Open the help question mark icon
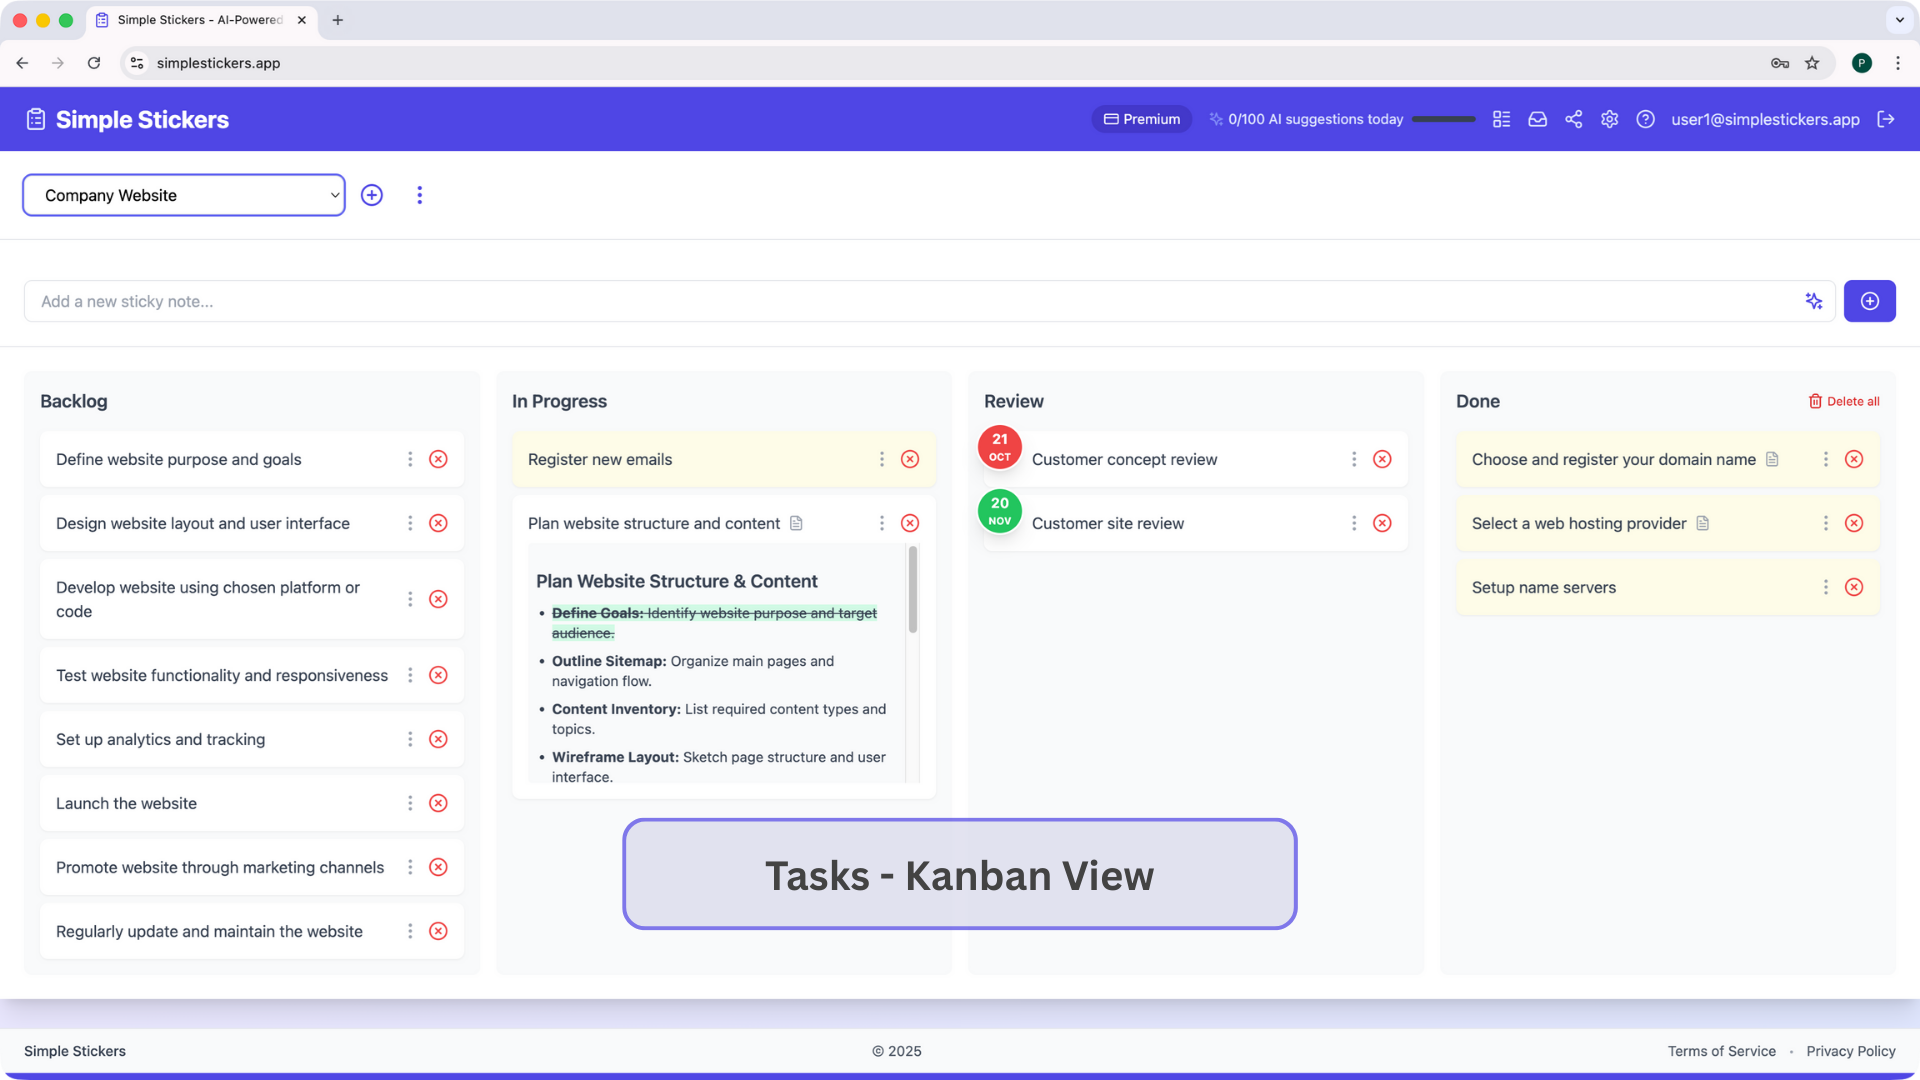 [1645, 119]
